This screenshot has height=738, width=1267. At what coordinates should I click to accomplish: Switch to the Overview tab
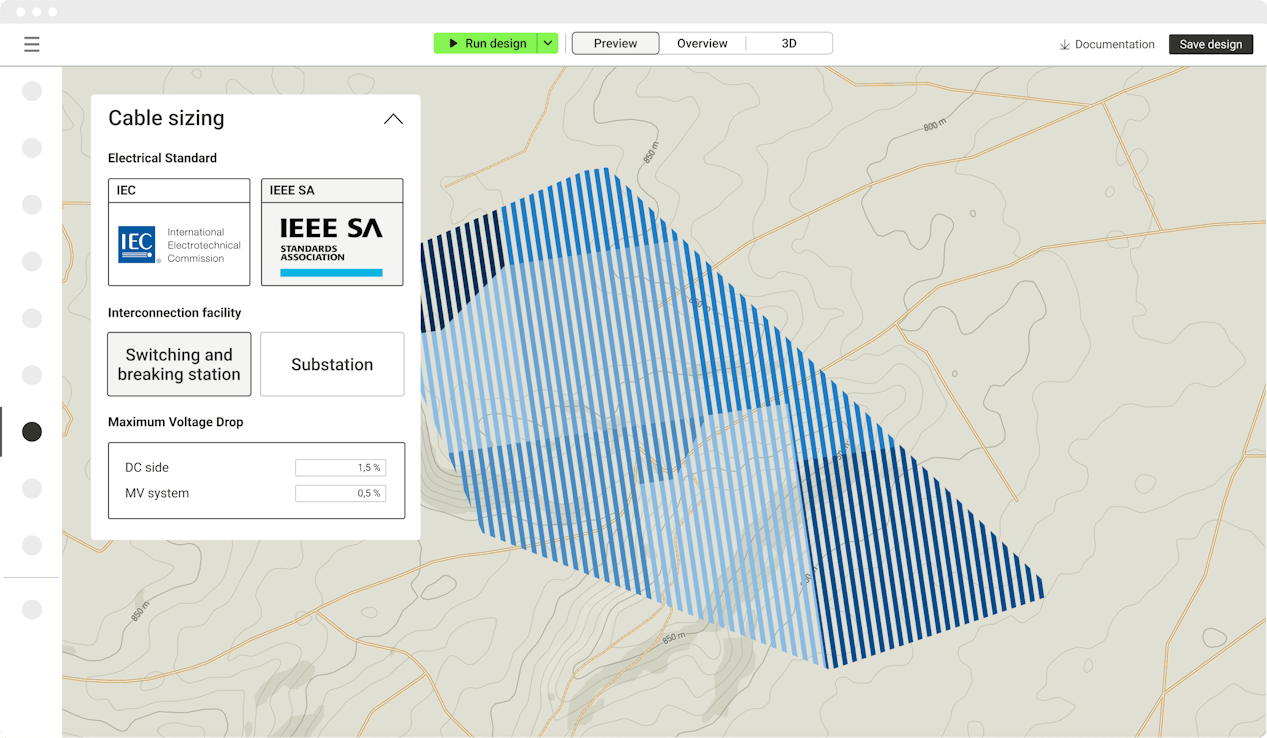click(702, 44)
